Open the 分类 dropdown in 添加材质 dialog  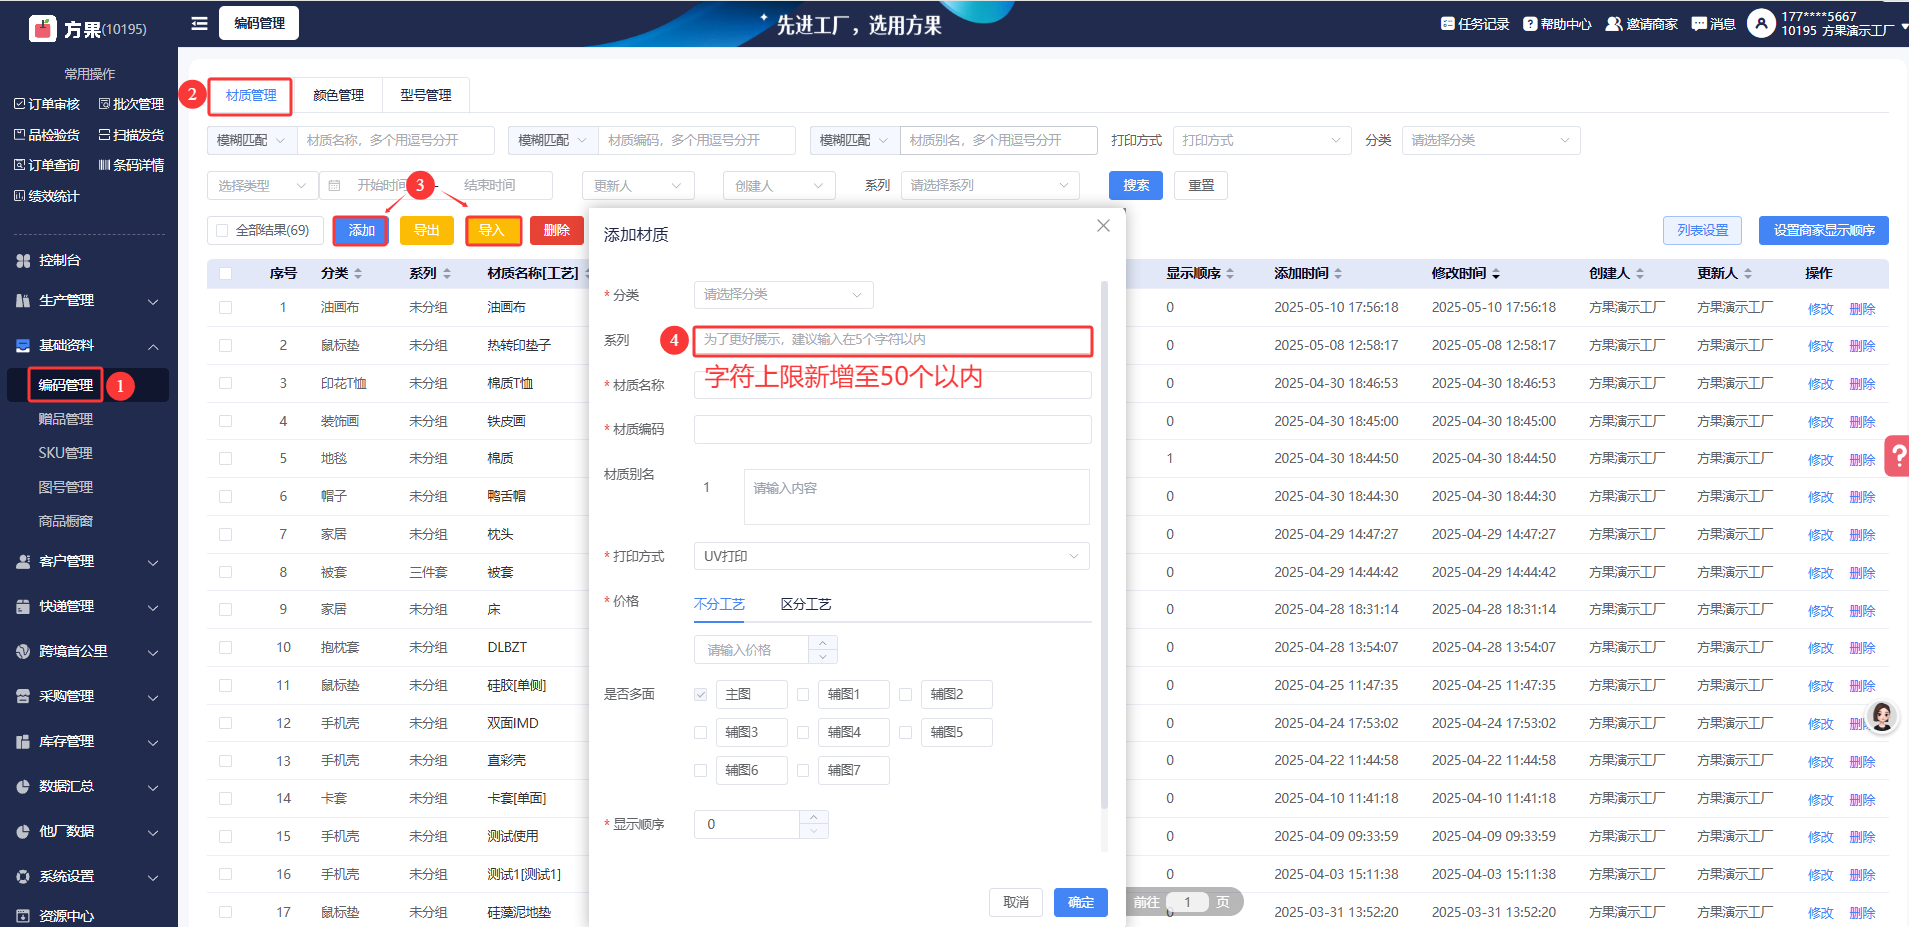(x=783, y=295)
